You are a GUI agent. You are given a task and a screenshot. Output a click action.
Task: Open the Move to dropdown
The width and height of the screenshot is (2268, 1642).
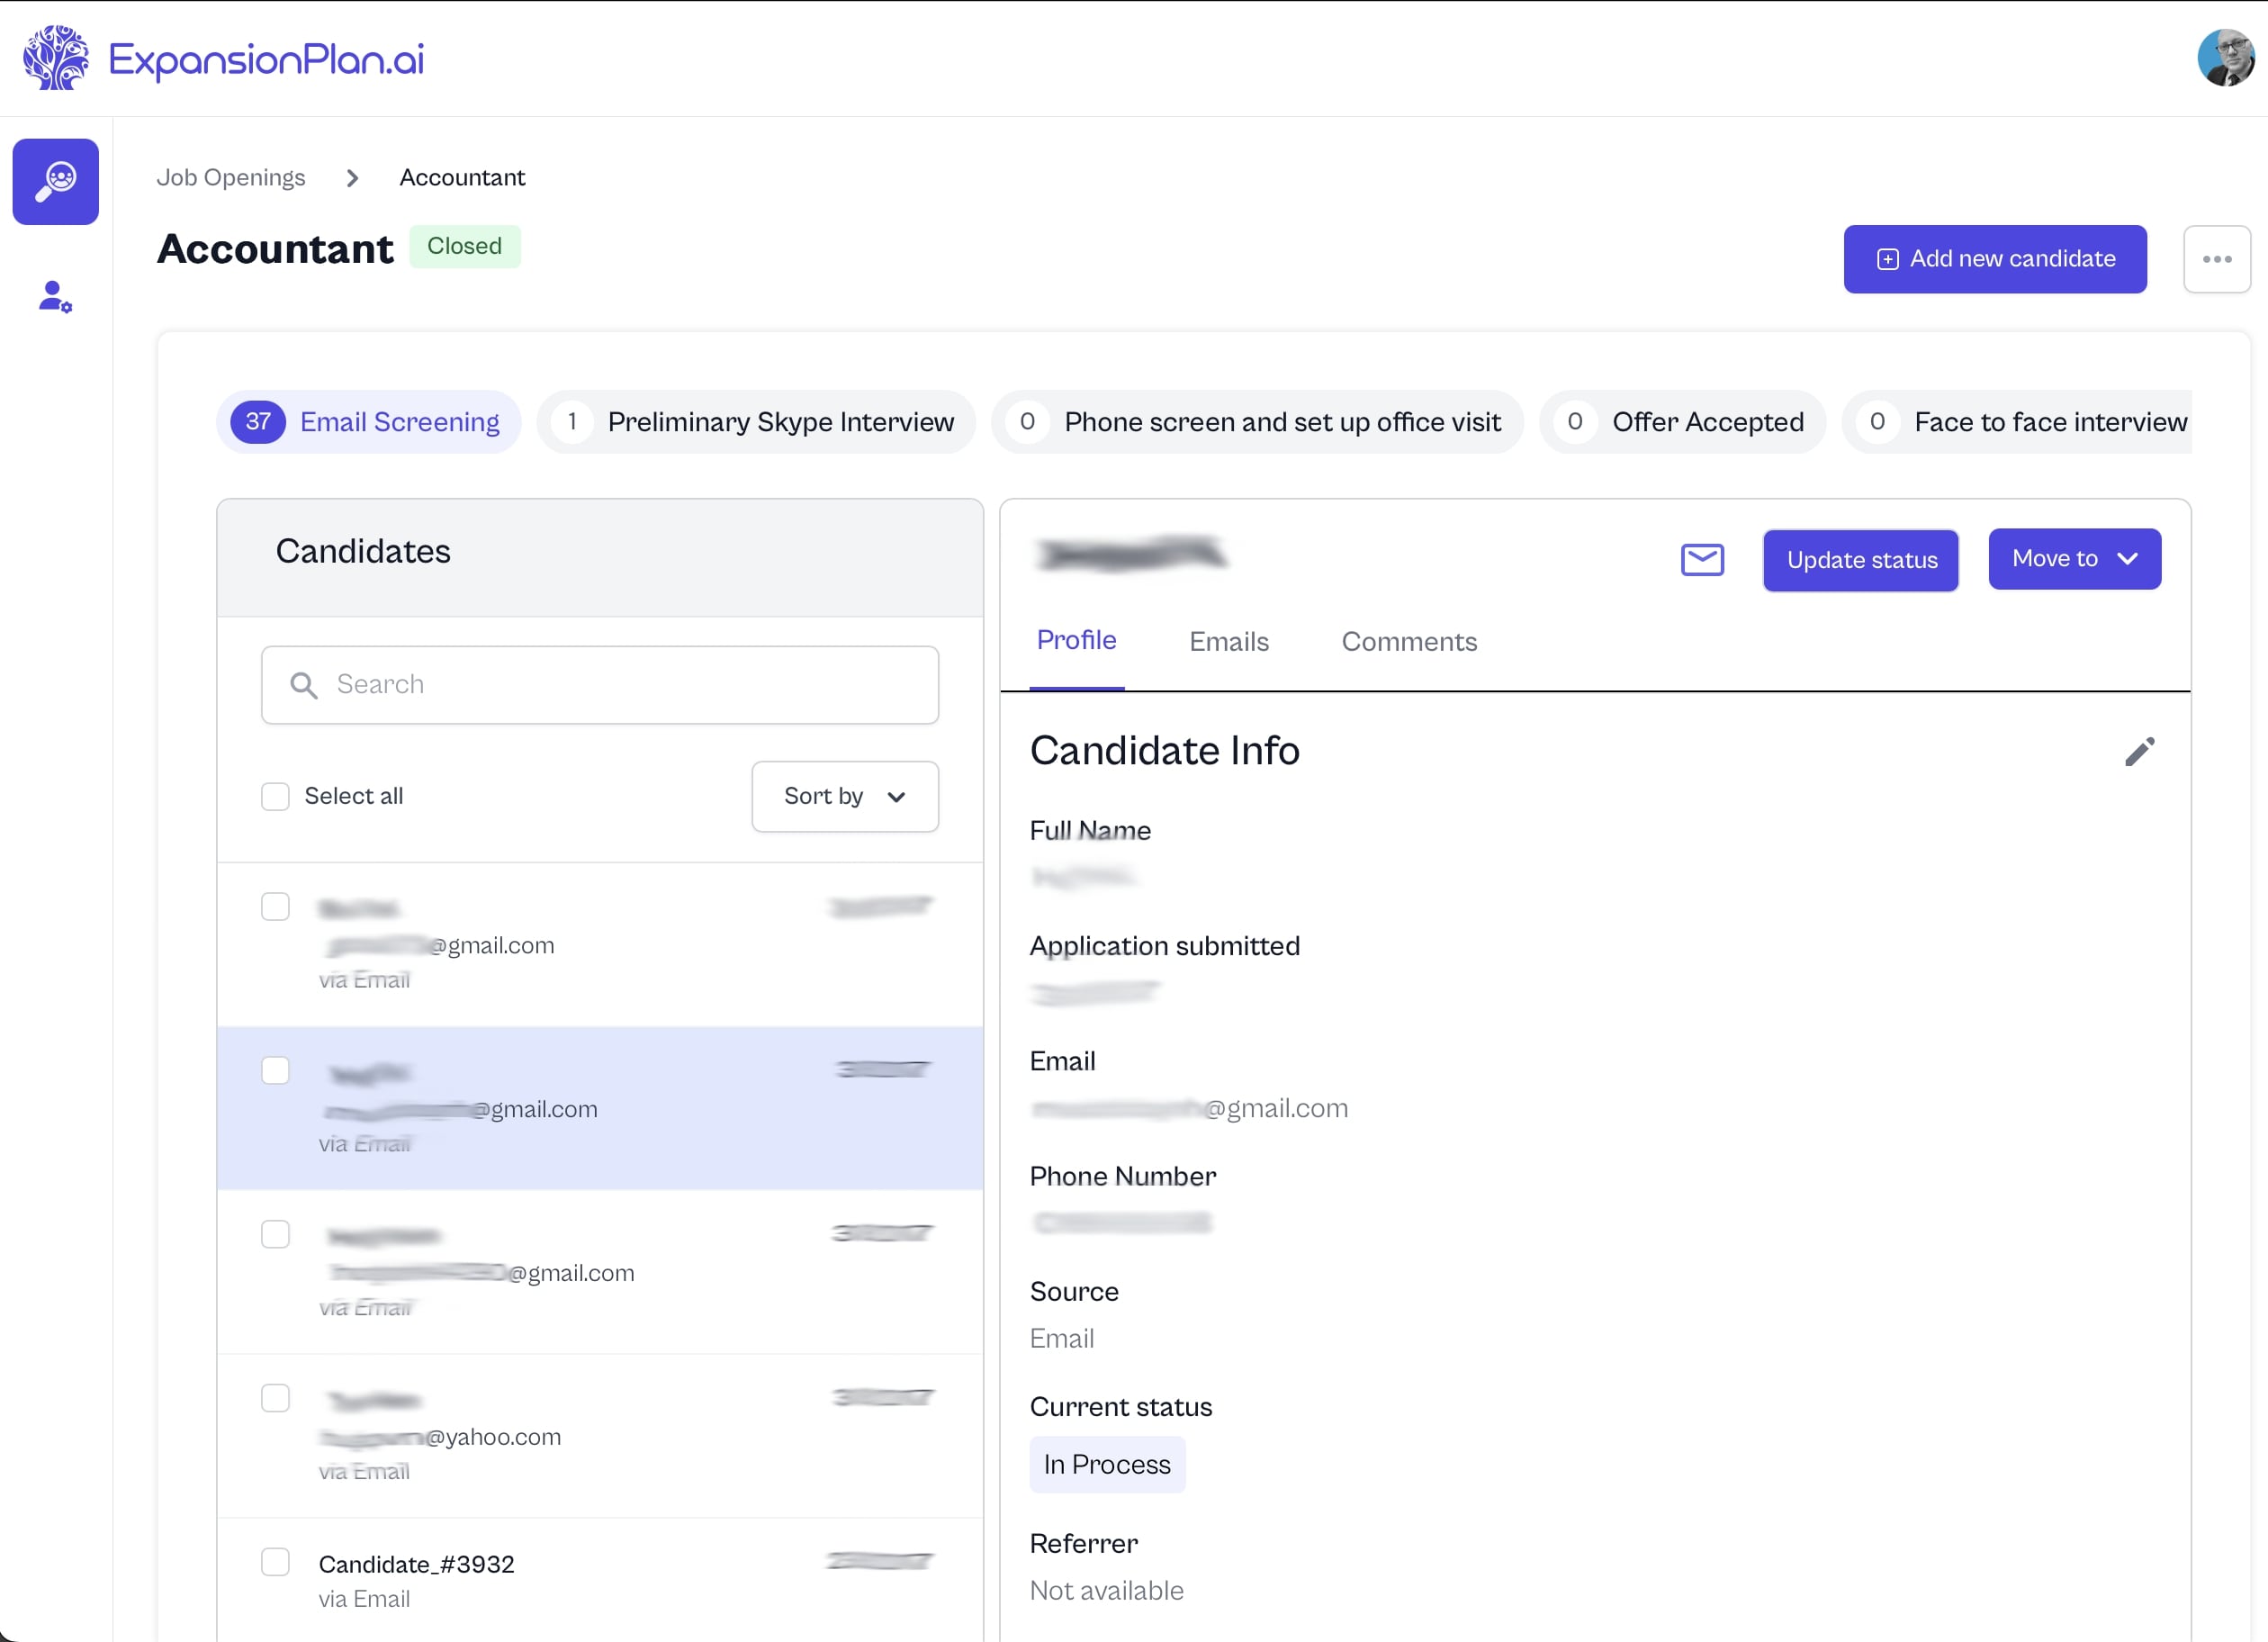coord(2074,559)
